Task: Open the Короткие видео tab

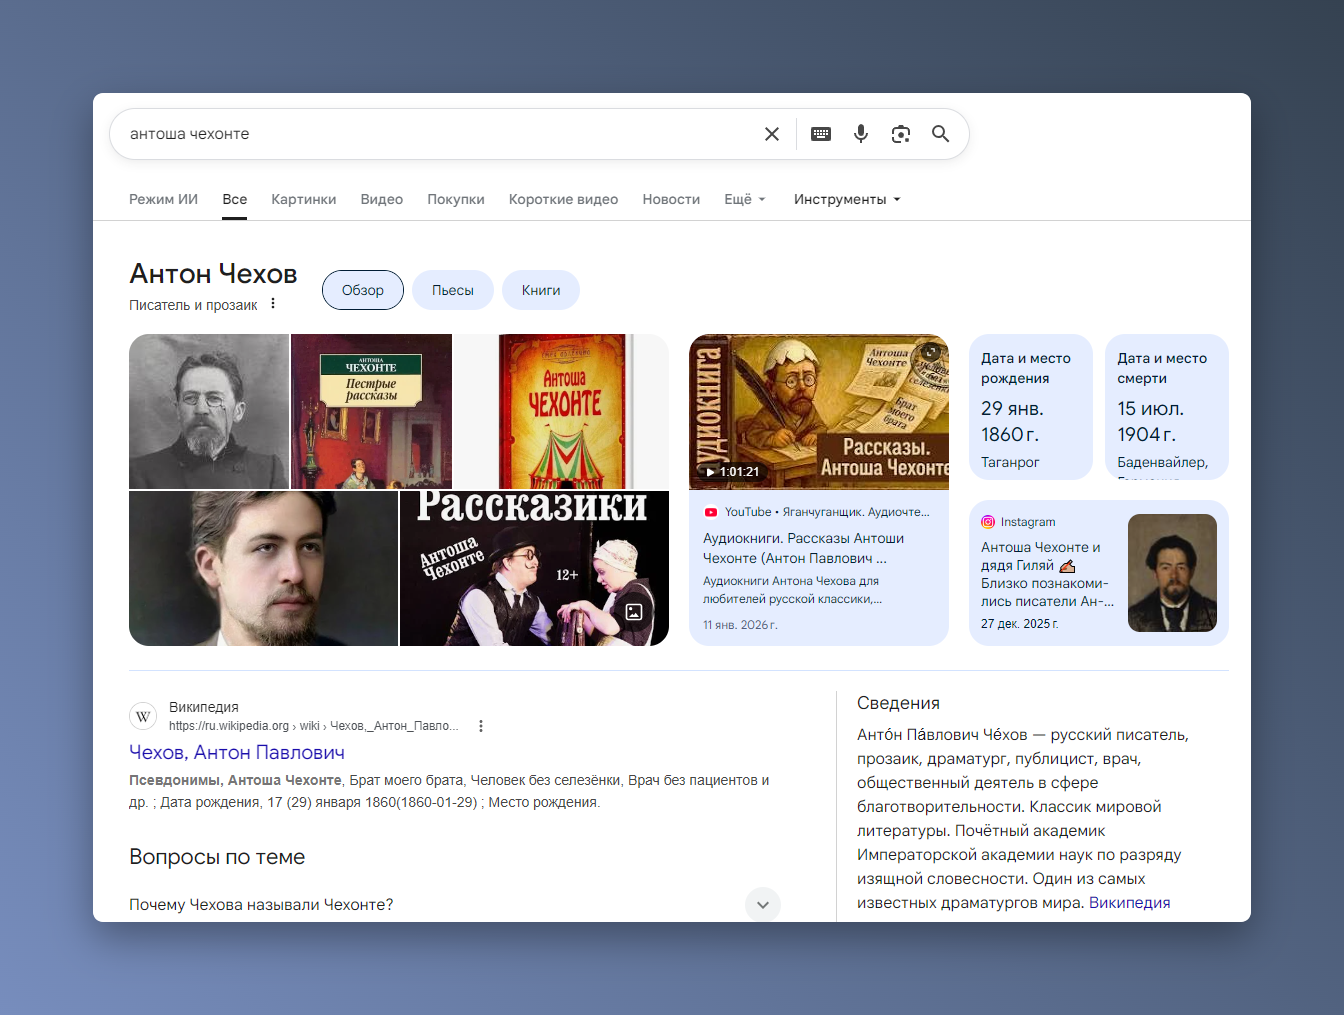Action: point(564,199)
